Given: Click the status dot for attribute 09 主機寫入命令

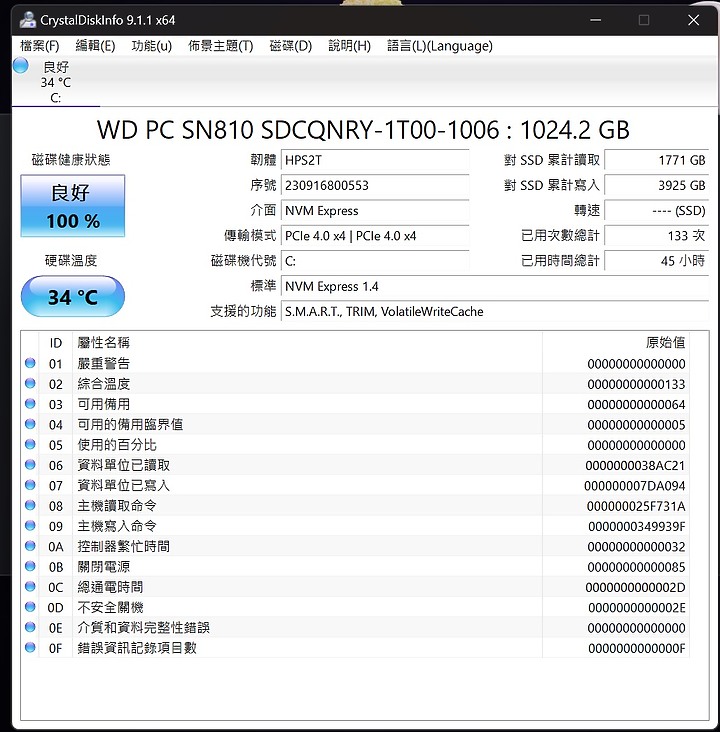Looking at the screenshot, I should [x=30, y=526].
